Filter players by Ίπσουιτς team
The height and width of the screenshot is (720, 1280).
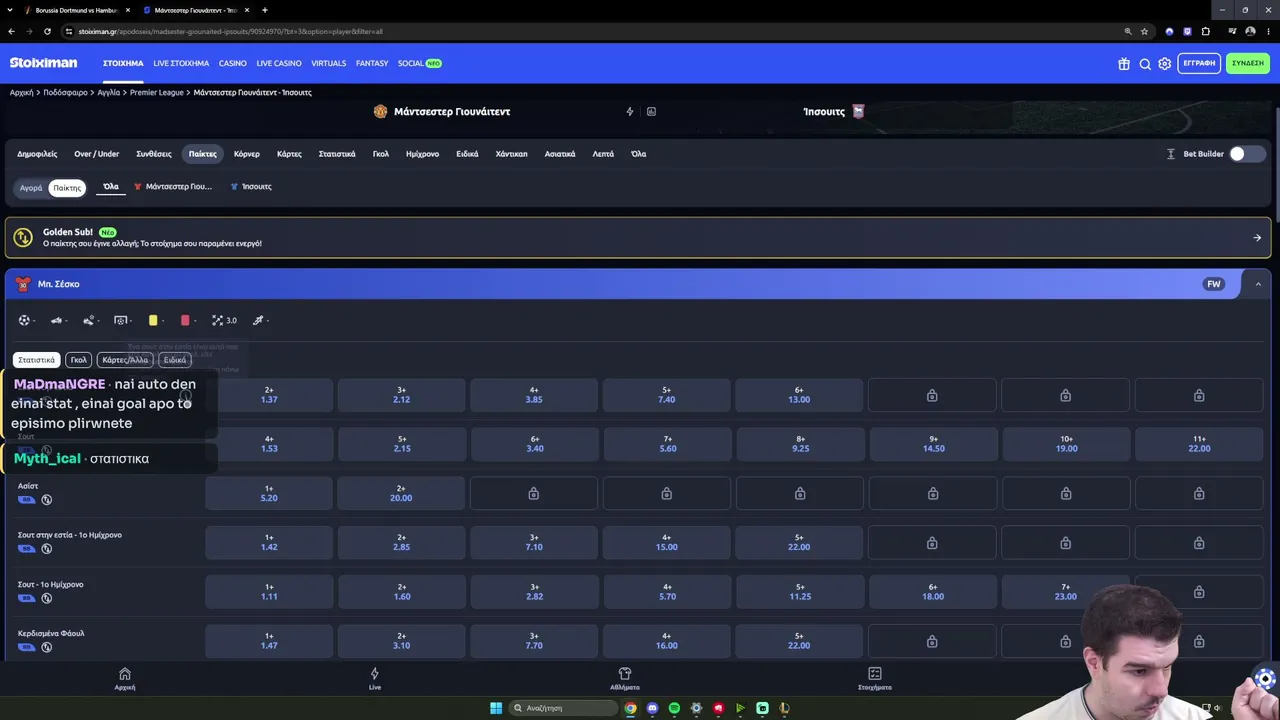click(251, 187)
